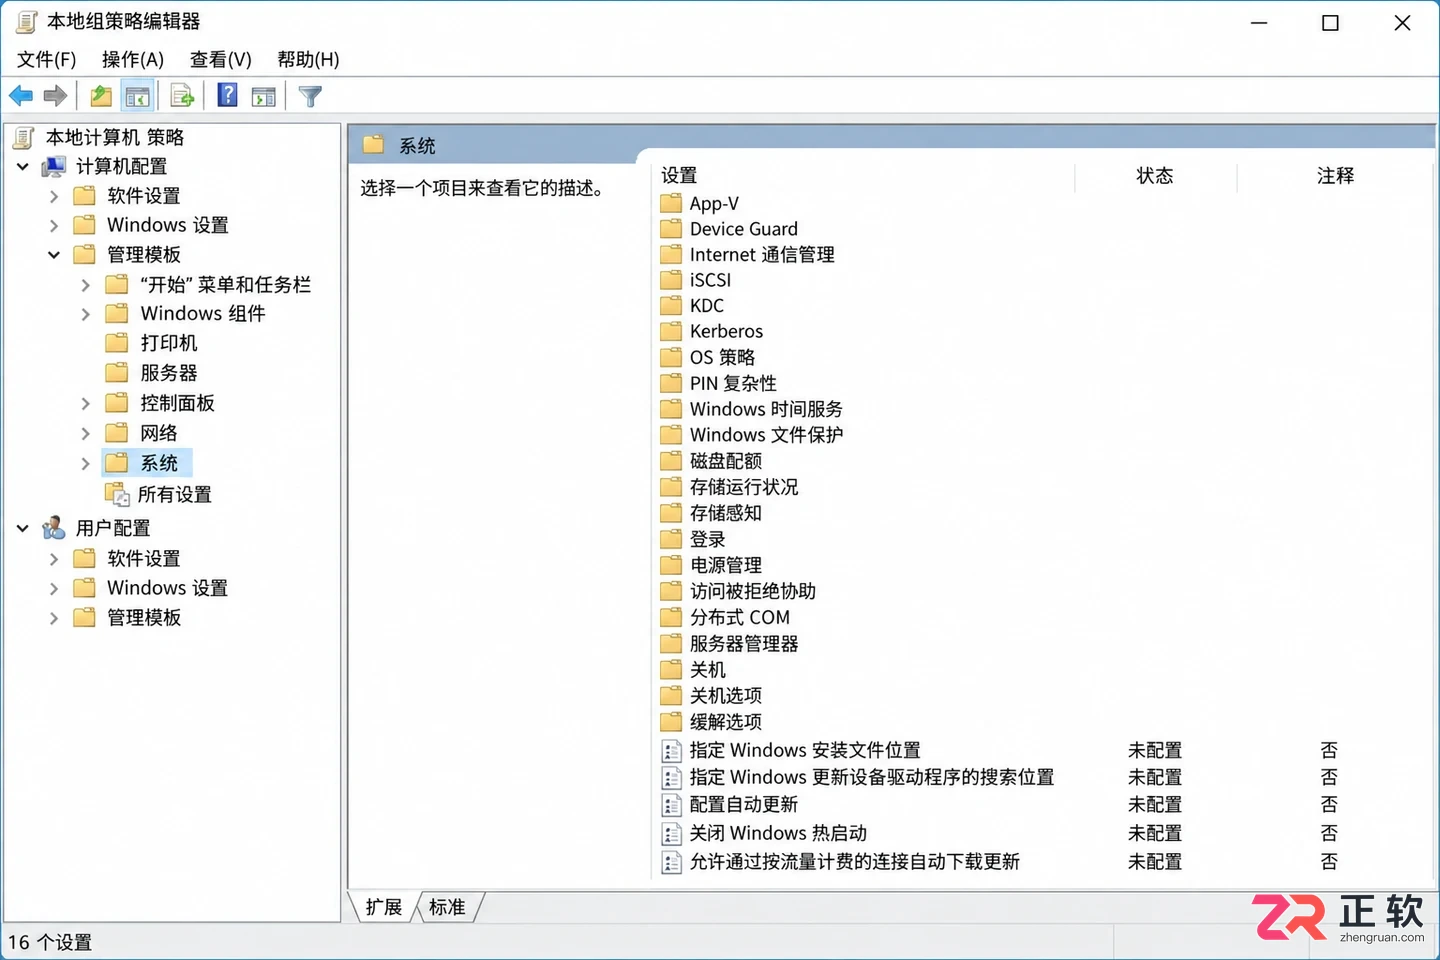The height and width of the screenshot is (960, 1440).
Task: Open the 帮助(H) menu
Action: (308, 59)
